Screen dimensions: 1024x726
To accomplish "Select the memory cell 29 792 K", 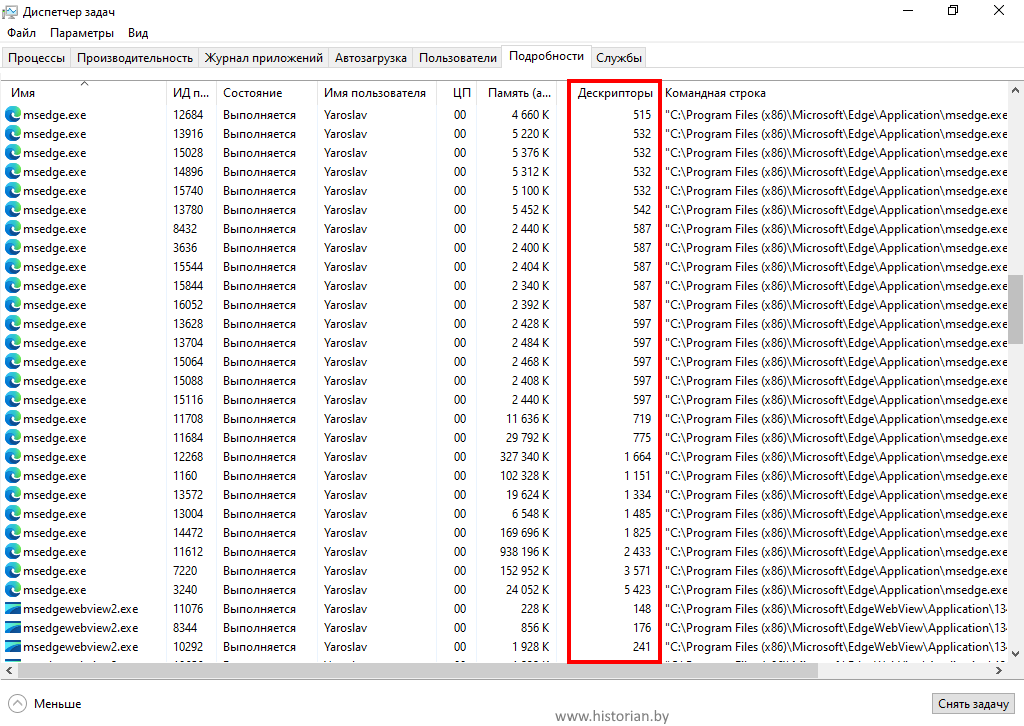I will 528,437.
